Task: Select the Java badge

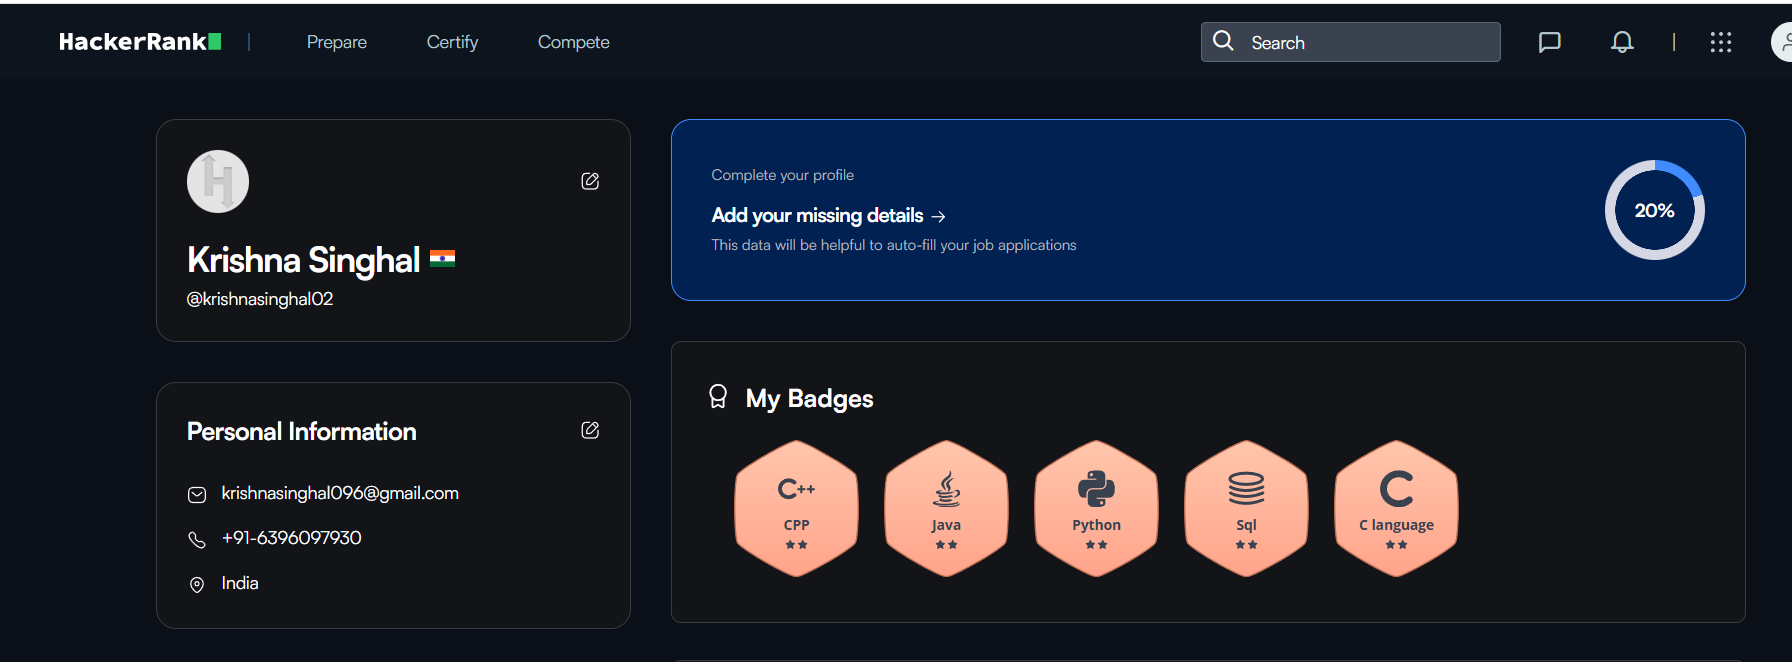Action: [946, 508]
